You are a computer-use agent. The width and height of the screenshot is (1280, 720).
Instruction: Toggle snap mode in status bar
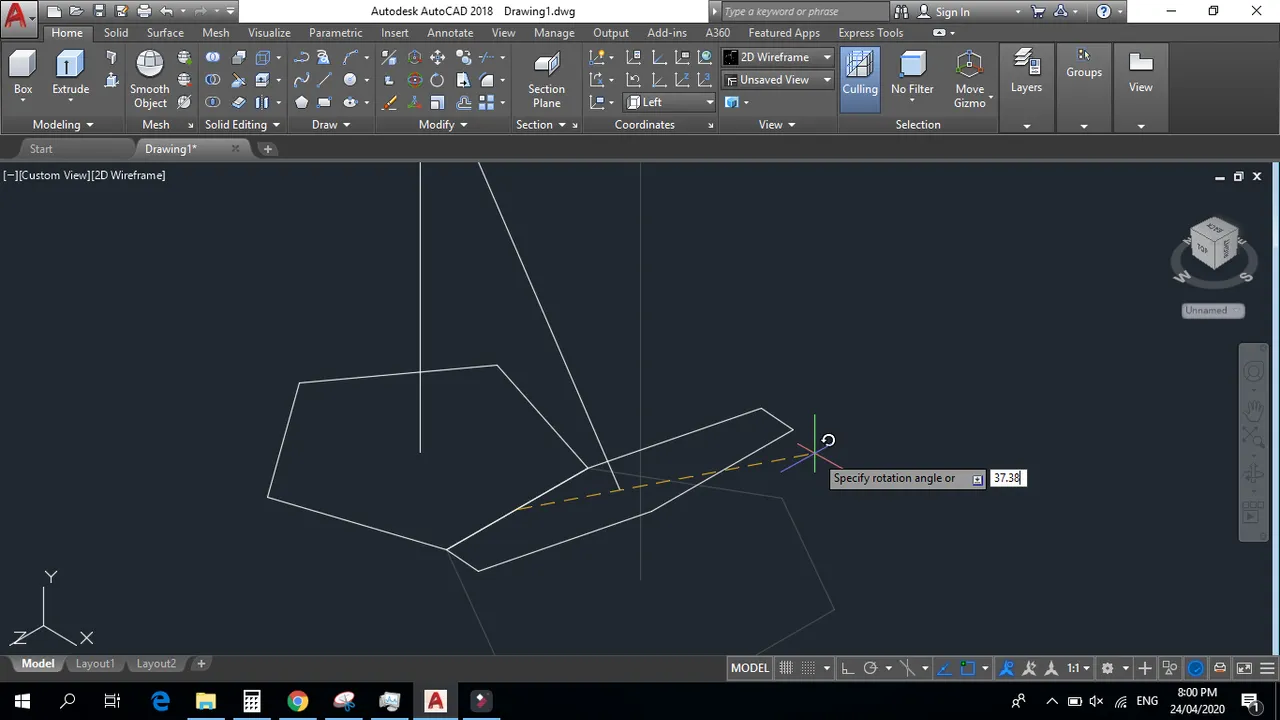pyautogui.click(x=808, y=668)
